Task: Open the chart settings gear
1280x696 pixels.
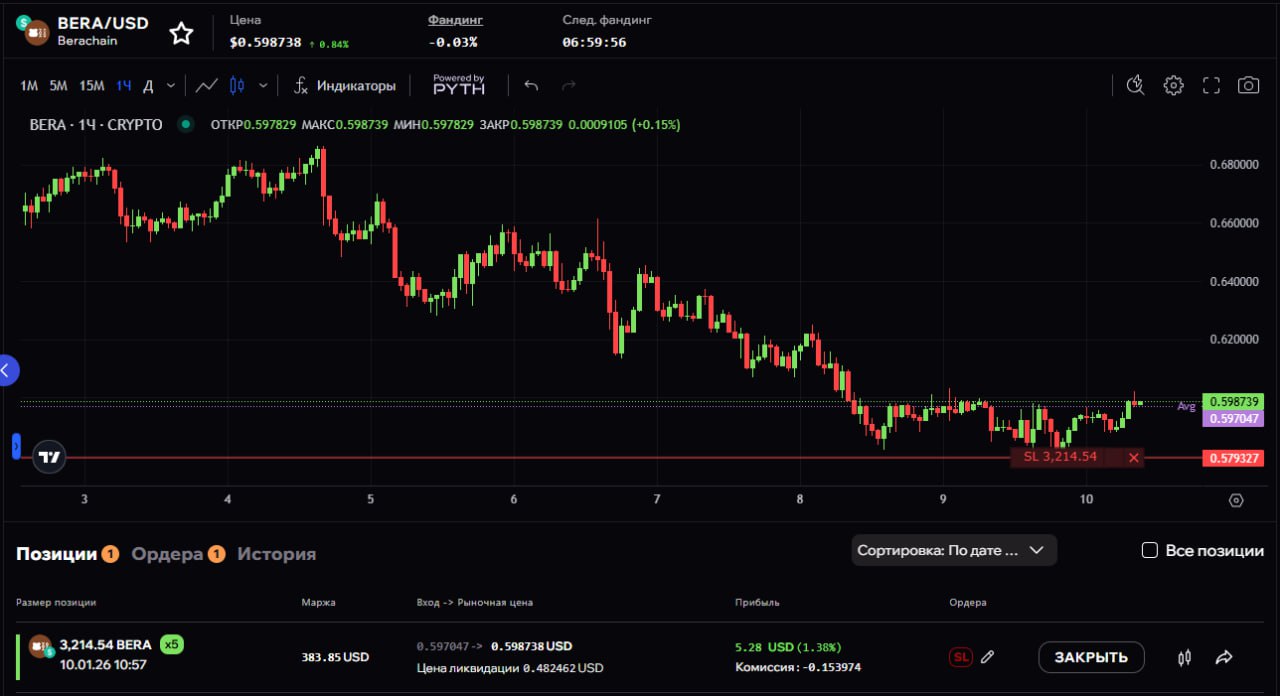Action: click(1173, 86)
